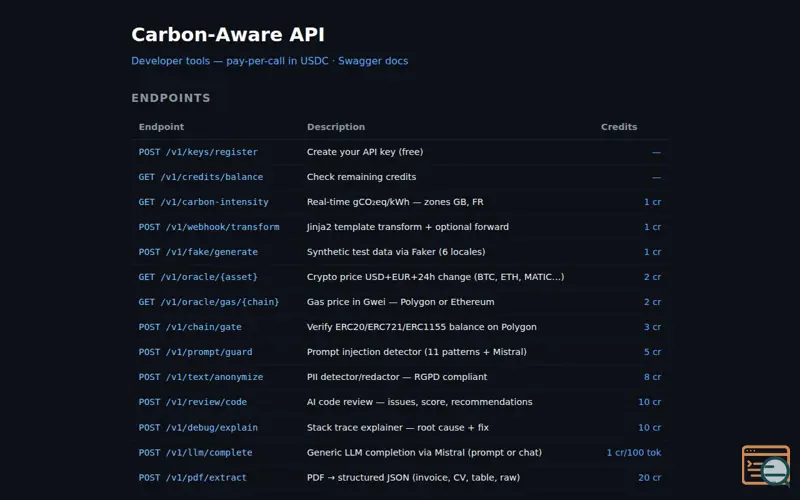Click '1 cr' in the webhook/transform row
Screen dimensions: 800x500
coord(652,227)
